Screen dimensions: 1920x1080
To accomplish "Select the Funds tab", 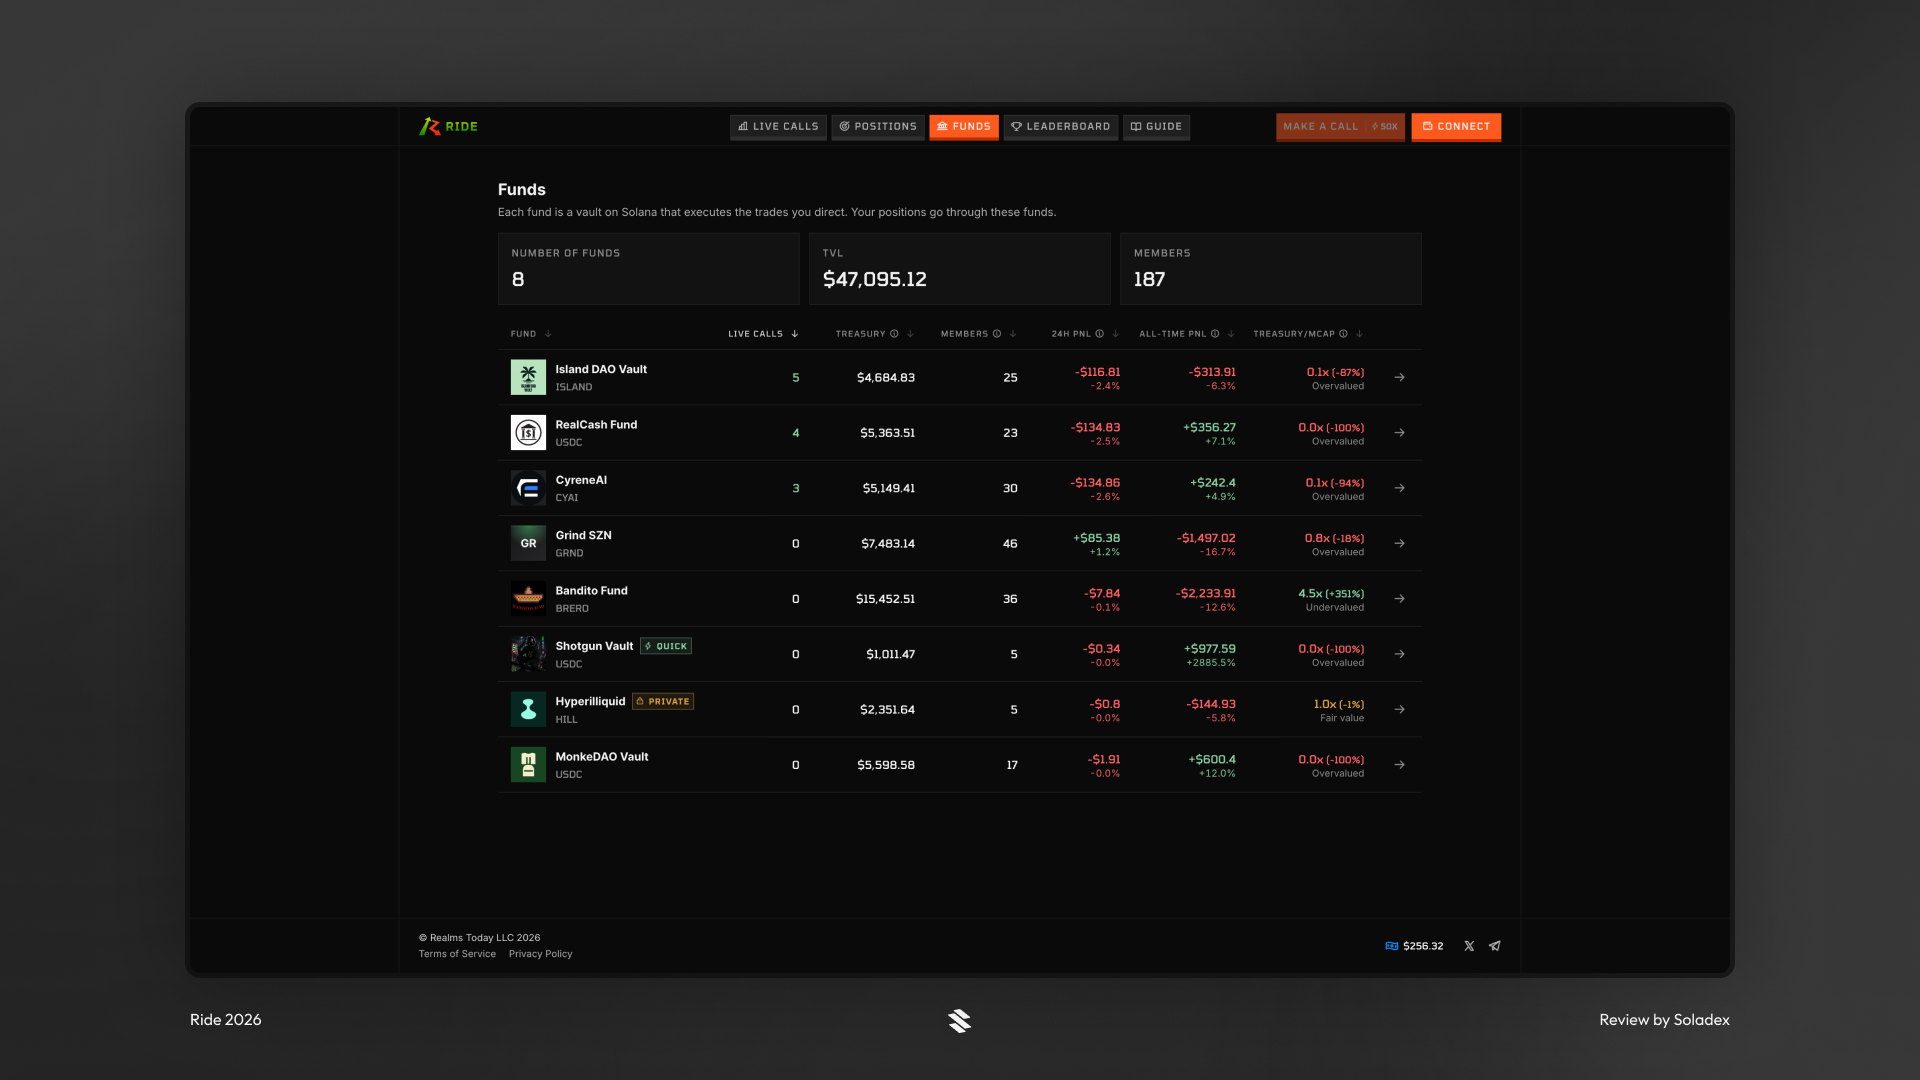I will point(964,127).
